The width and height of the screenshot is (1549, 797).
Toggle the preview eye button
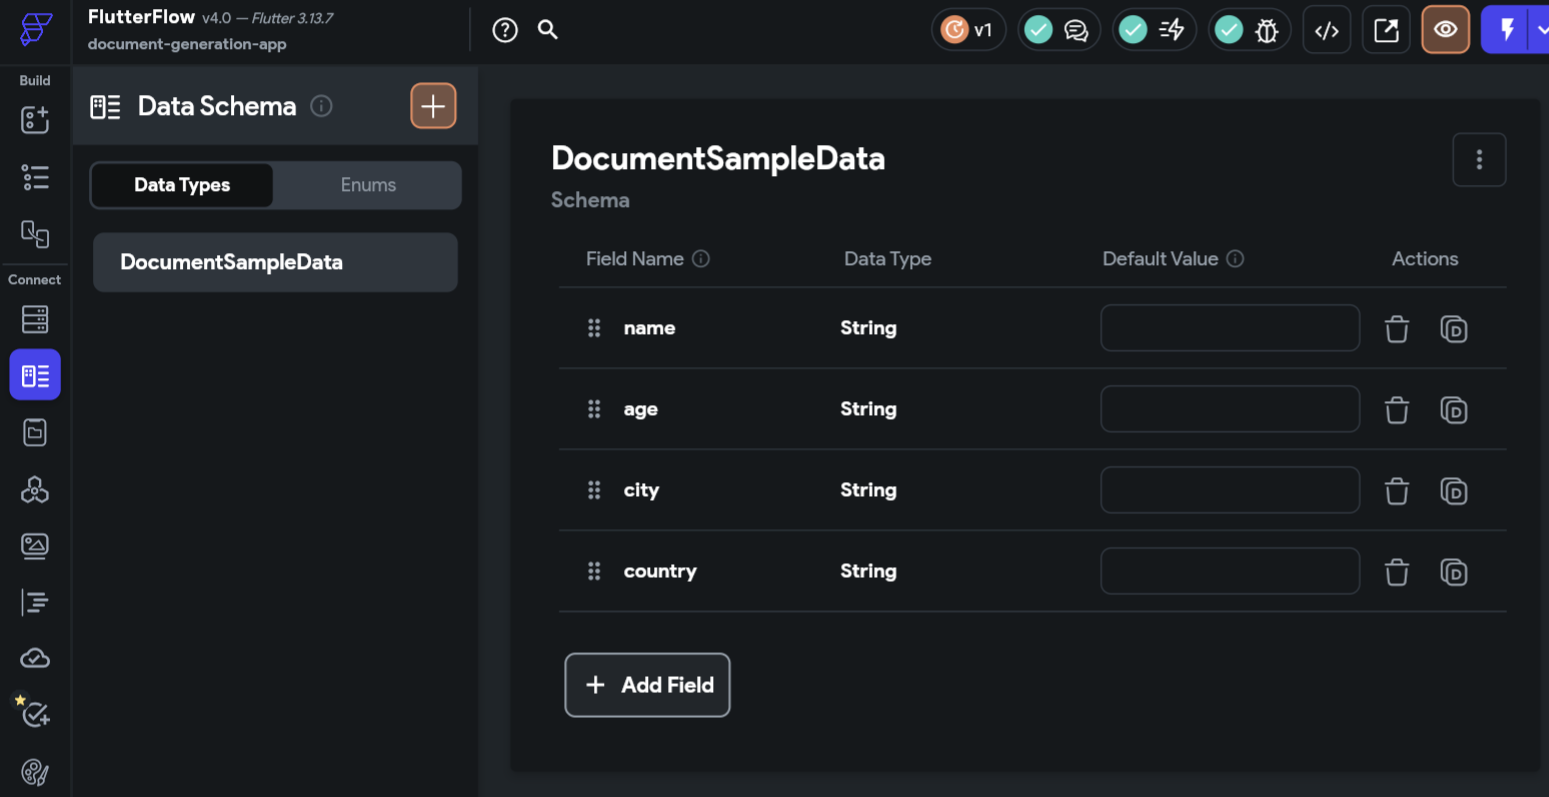coord(1445,30)
